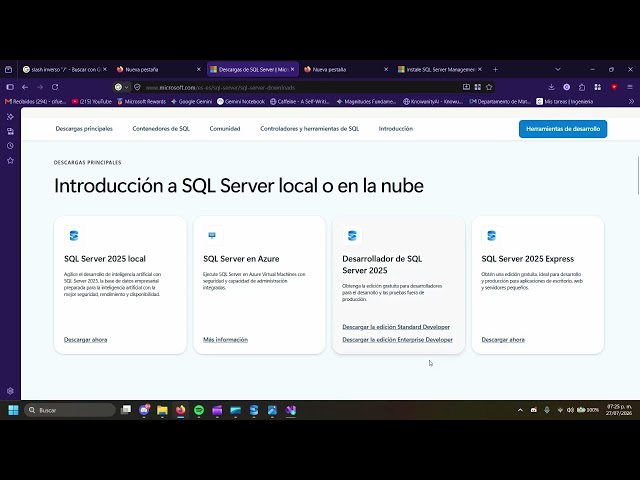Image resolution: width=640 pixels, height=480 pixels.
Task: Open Firefox View at tab strip start
Action: pos(8,70)
